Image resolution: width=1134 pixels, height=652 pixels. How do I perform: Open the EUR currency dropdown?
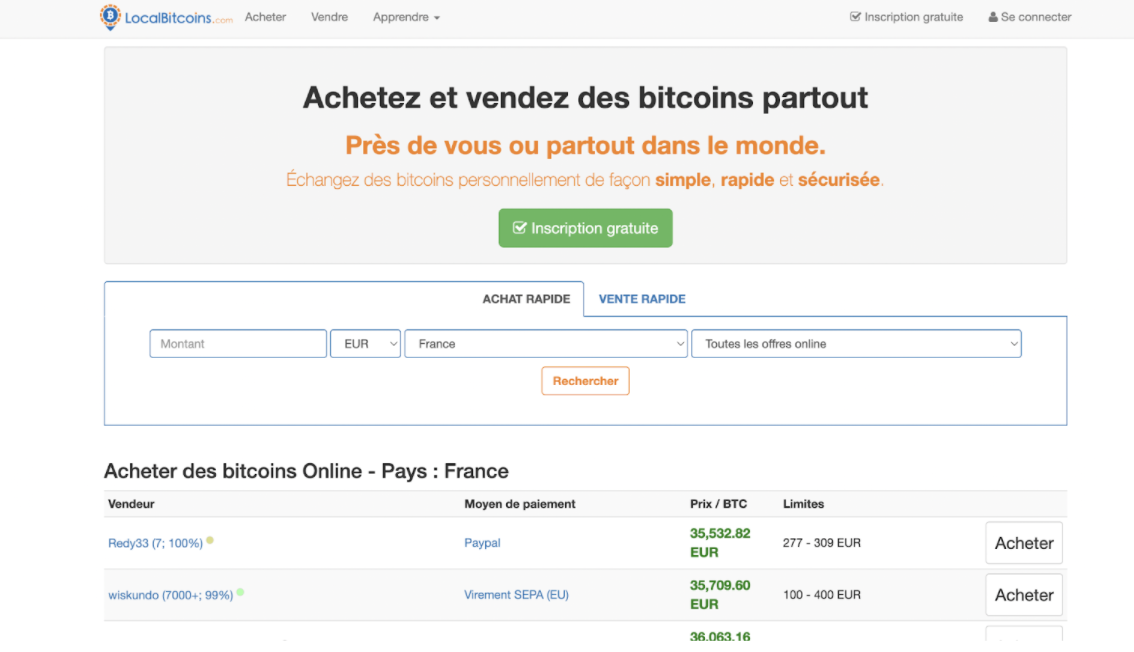(x=365, y=343)
